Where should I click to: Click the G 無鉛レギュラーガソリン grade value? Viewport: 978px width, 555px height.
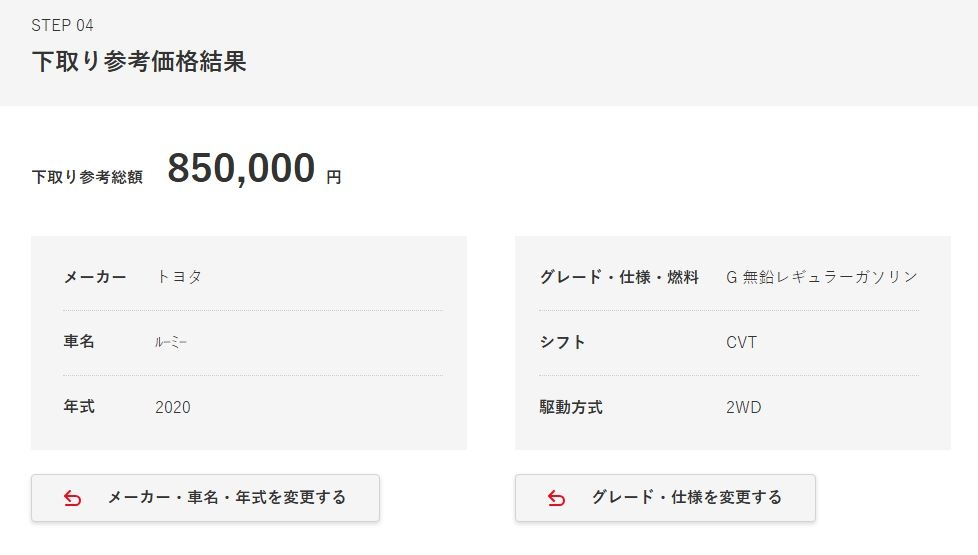[x=821, y=277]
